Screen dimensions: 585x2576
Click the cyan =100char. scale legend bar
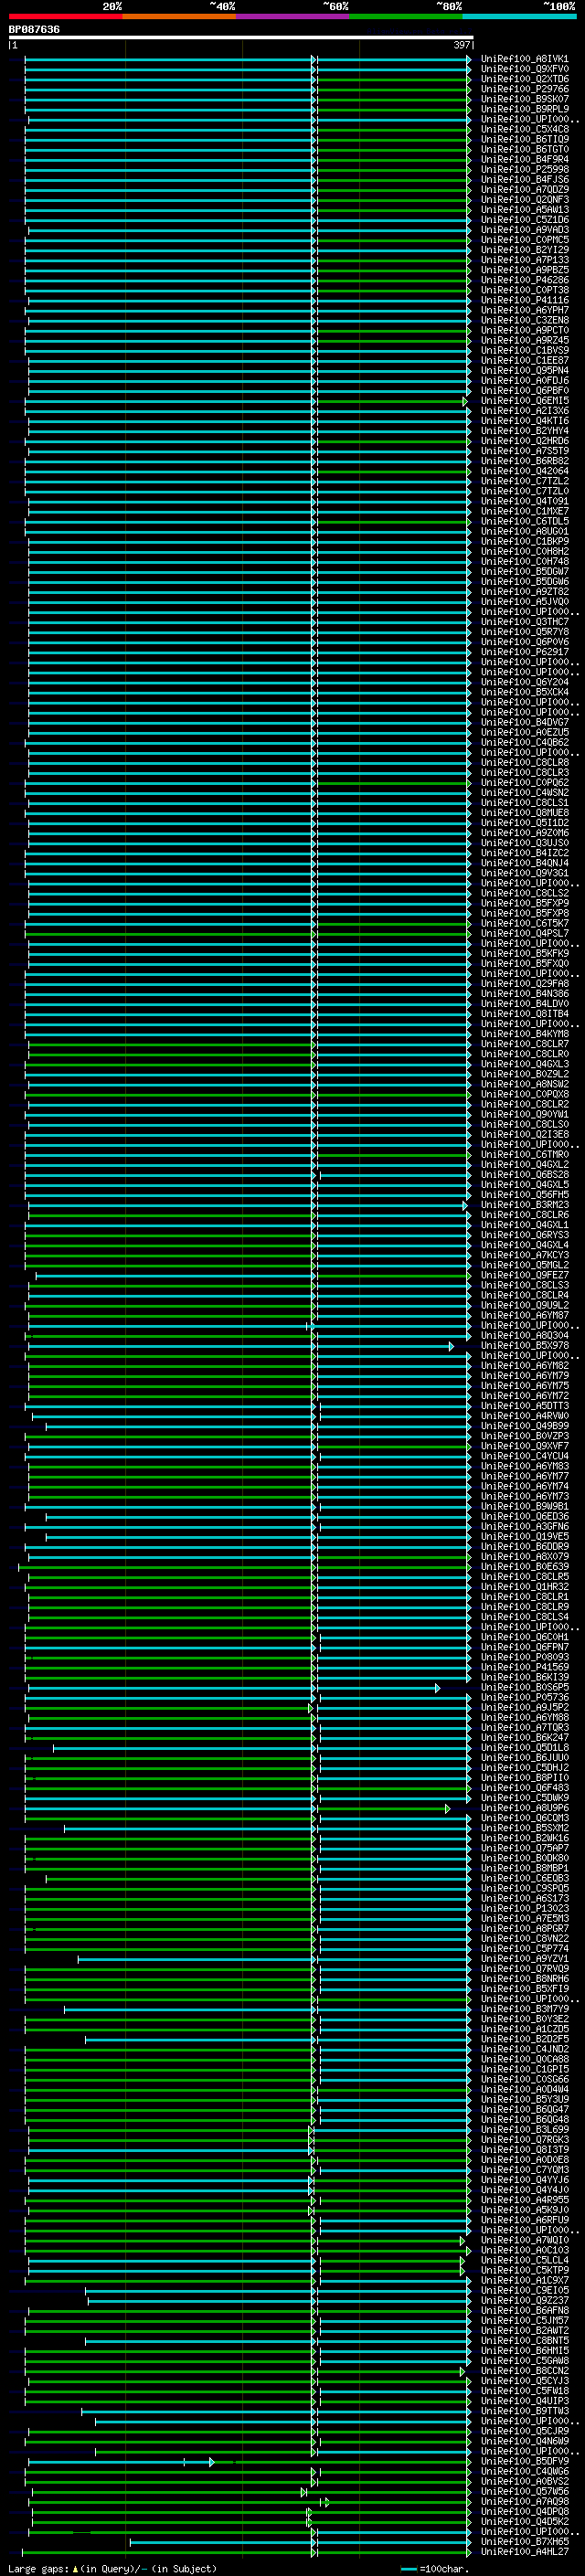pyautogui.click(x=408, y=2569)
